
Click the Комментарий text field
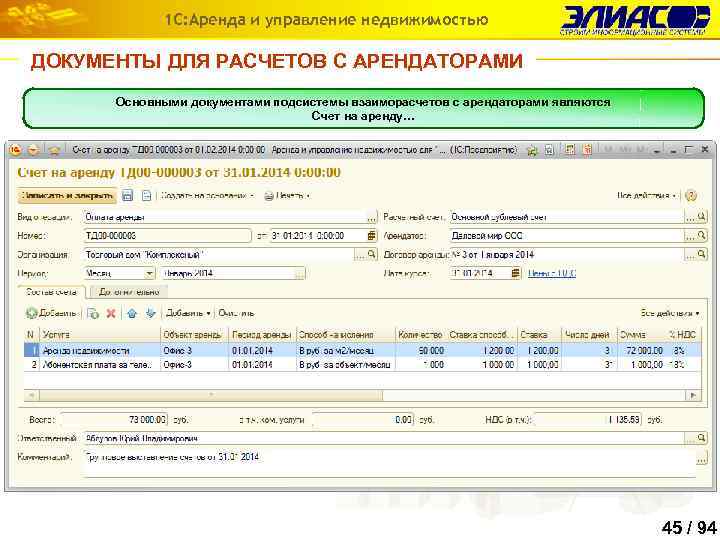389,463
